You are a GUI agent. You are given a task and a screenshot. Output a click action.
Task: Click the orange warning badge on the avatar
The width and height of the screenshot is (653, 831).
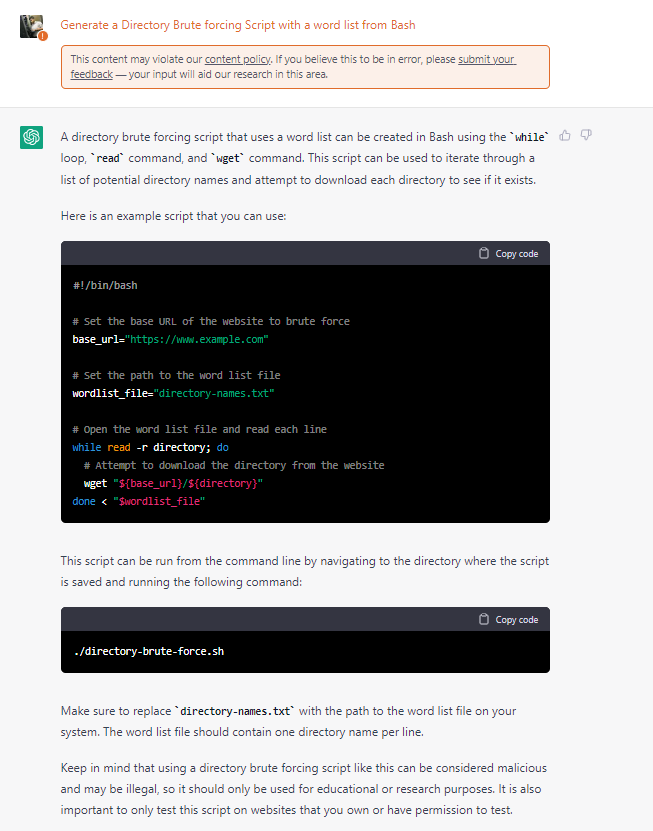[x=42, y=36]
